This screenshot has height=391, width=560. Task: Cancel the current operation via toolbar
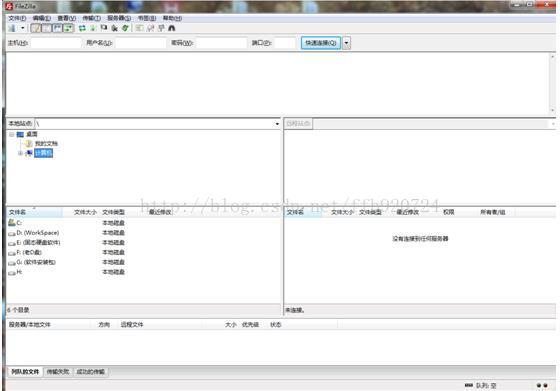(x=104, y=28)
